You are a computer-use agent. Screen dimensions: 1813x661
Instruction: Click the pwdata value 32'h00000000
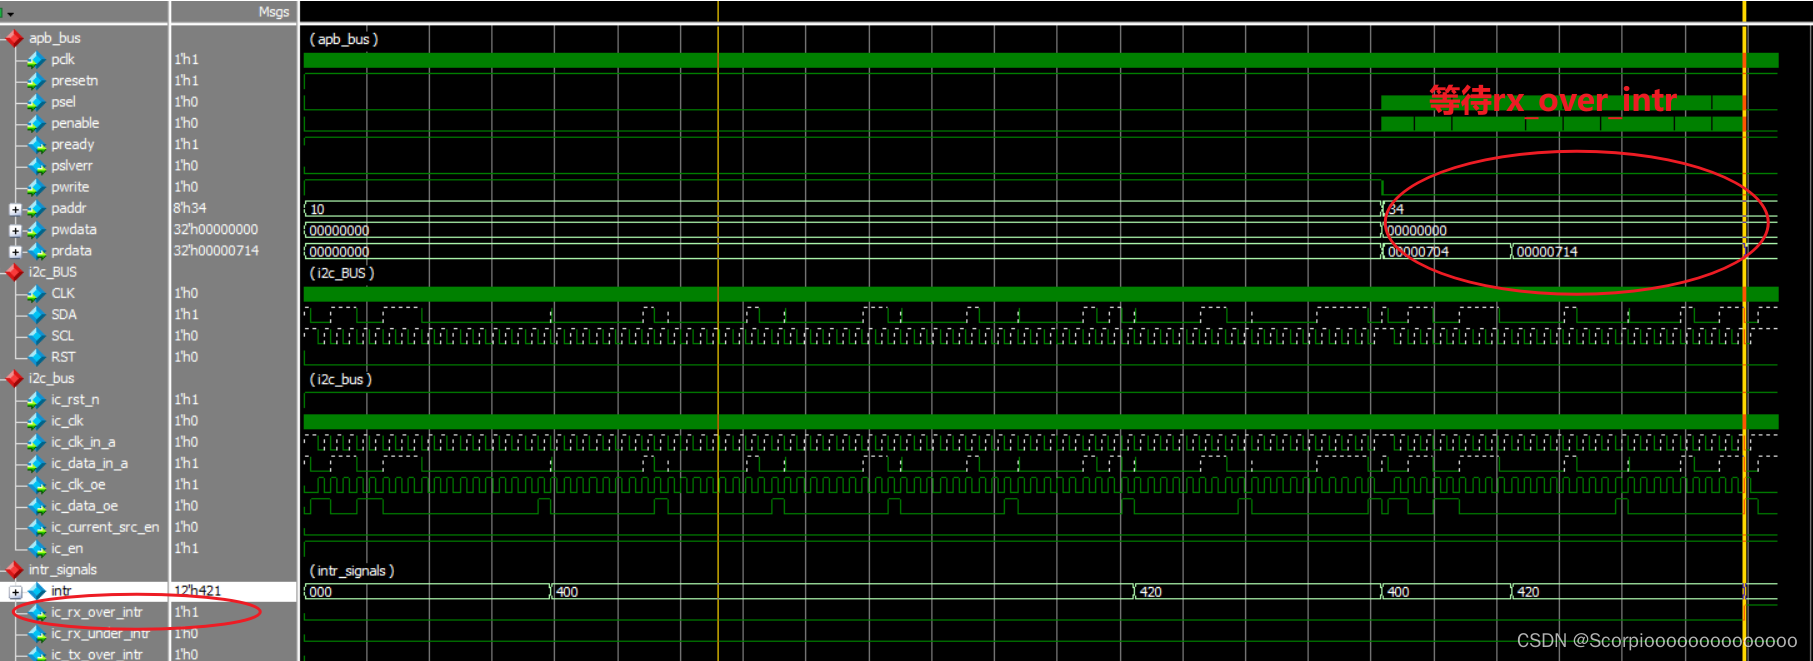216,230
